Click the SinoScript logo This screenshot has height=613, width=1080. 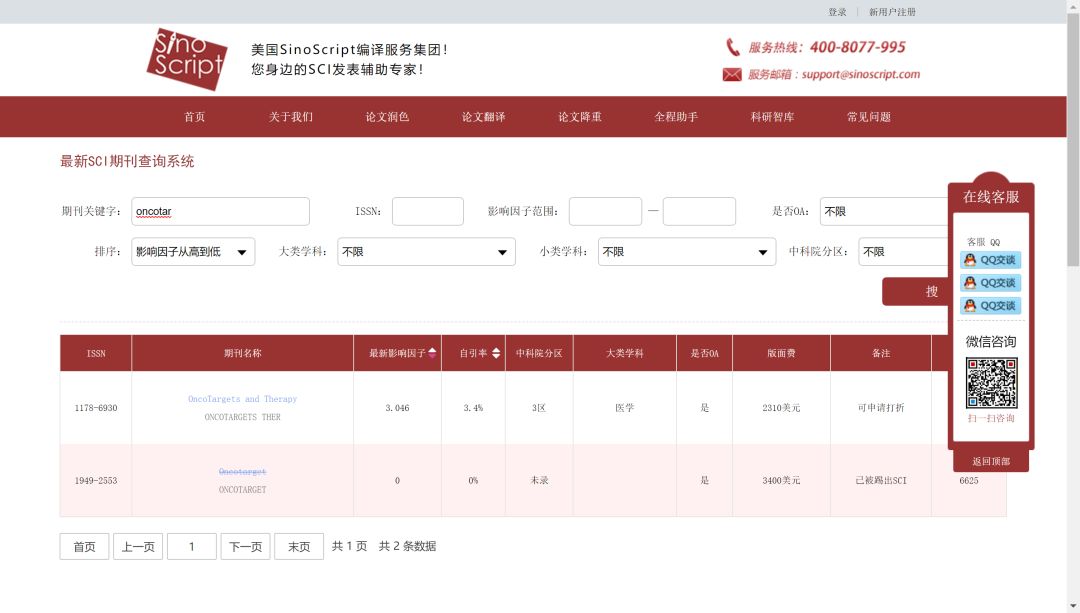[x=186, y=59]
